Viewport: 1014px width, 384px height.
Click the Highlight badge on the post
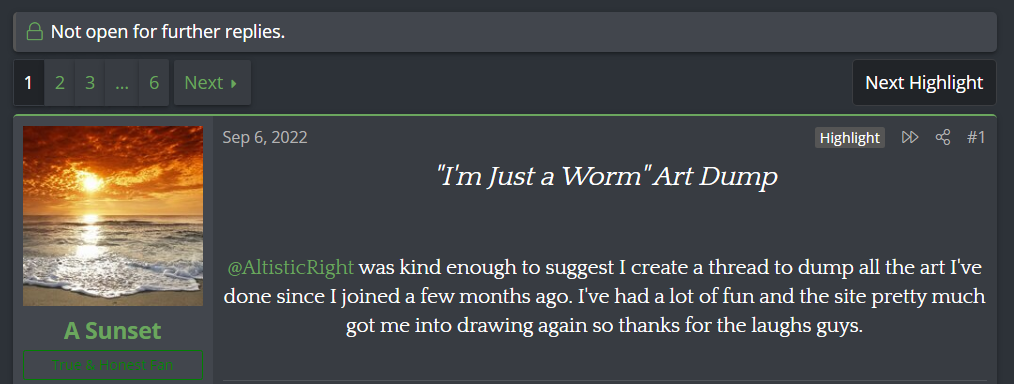(850, 138)
